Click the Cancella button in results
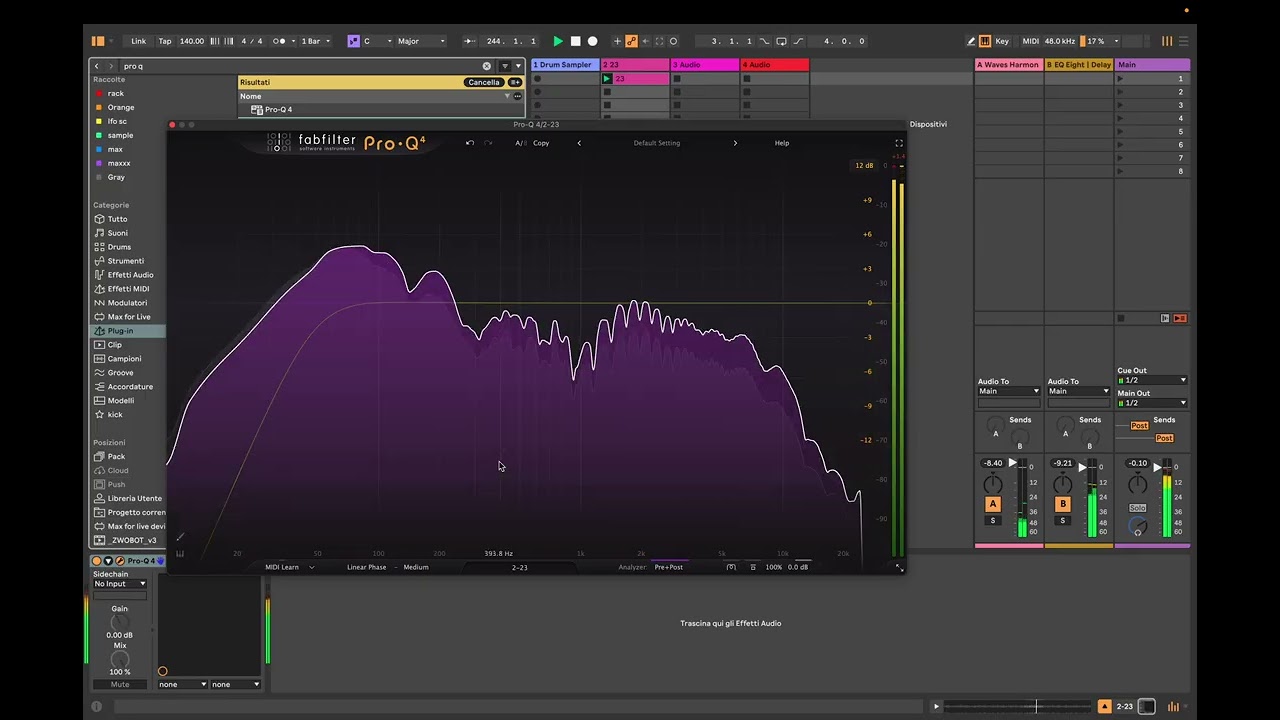The width and height of the screenshot is (1280, 720). 484,82
